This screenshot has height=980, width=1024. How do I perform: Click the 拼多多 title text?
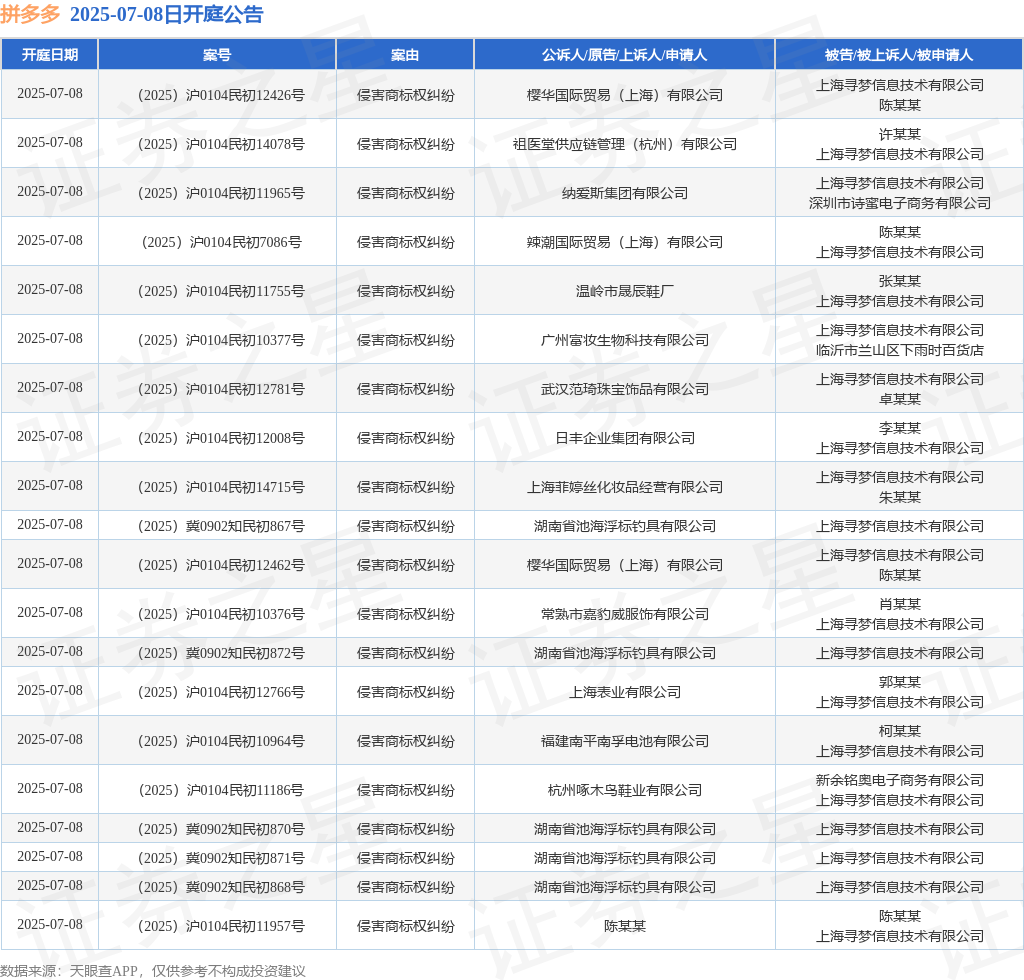[30, 14]
